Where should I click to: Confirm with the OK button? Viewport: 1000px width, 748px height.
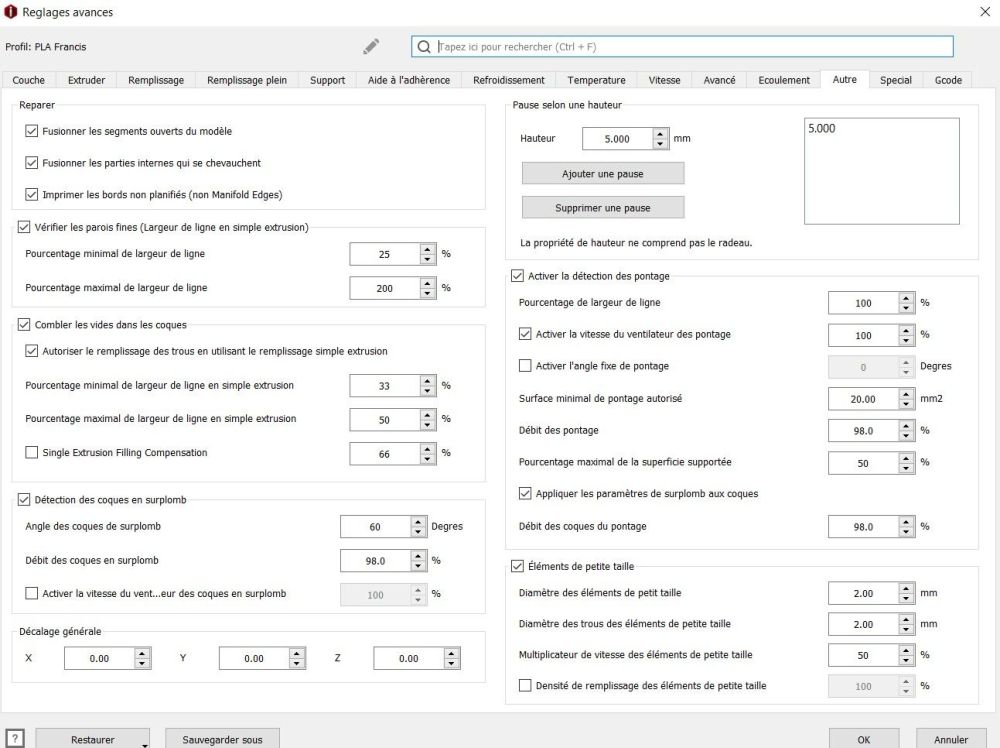864,739
